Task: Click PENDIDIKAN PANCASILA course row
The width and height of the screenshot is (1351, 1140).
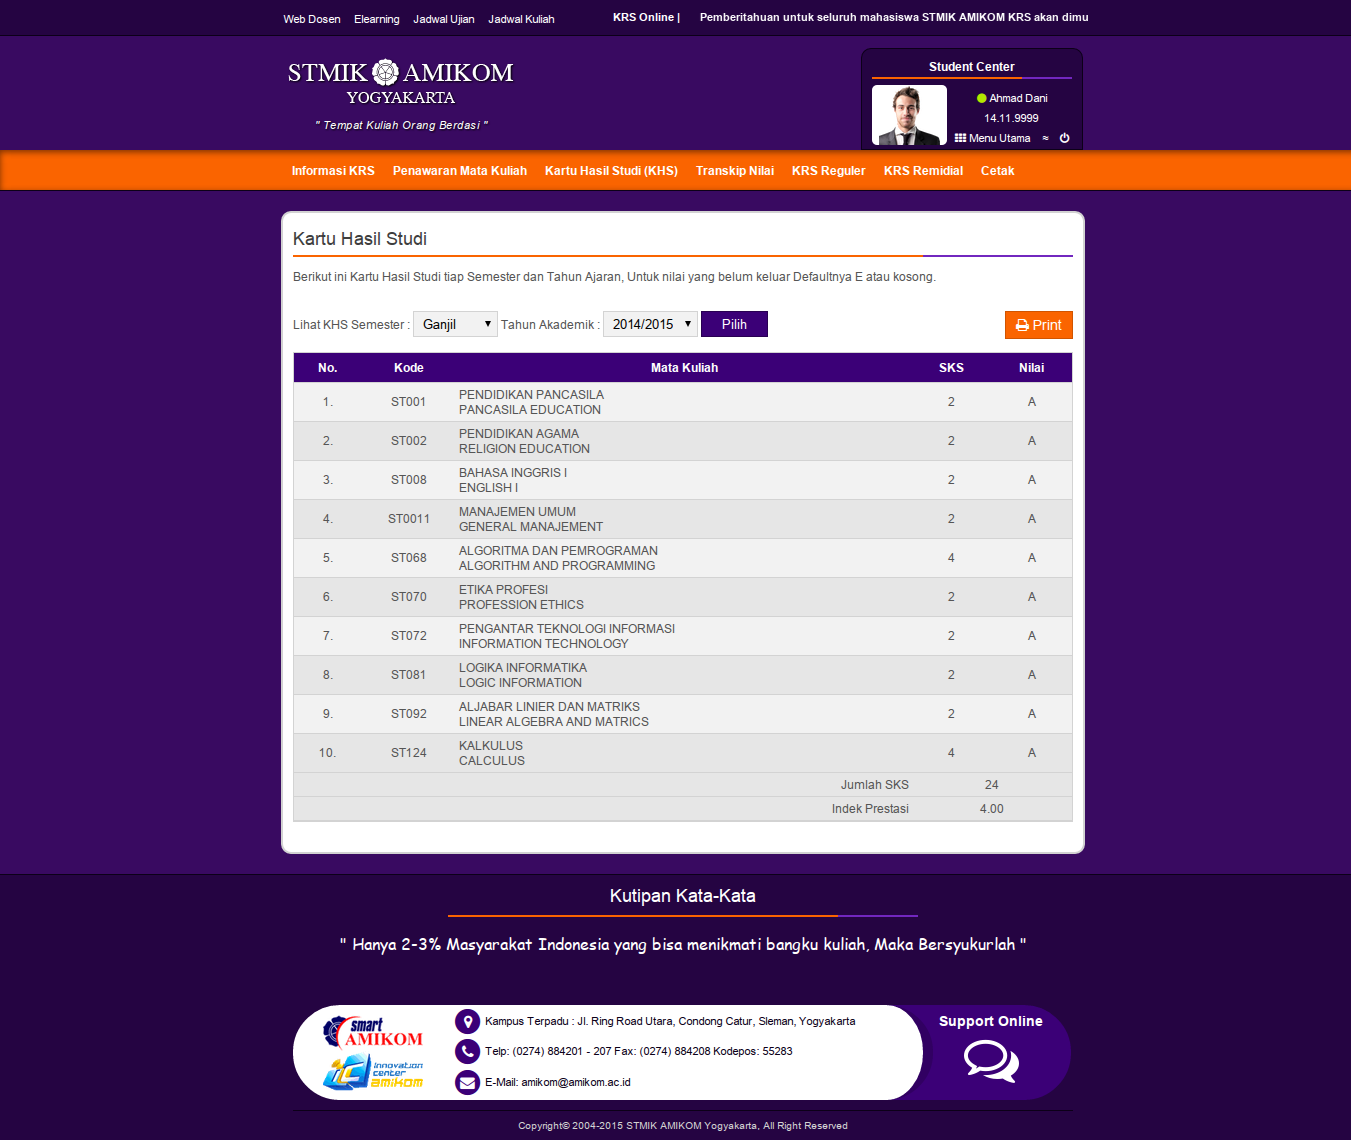Action: (683, 402)
